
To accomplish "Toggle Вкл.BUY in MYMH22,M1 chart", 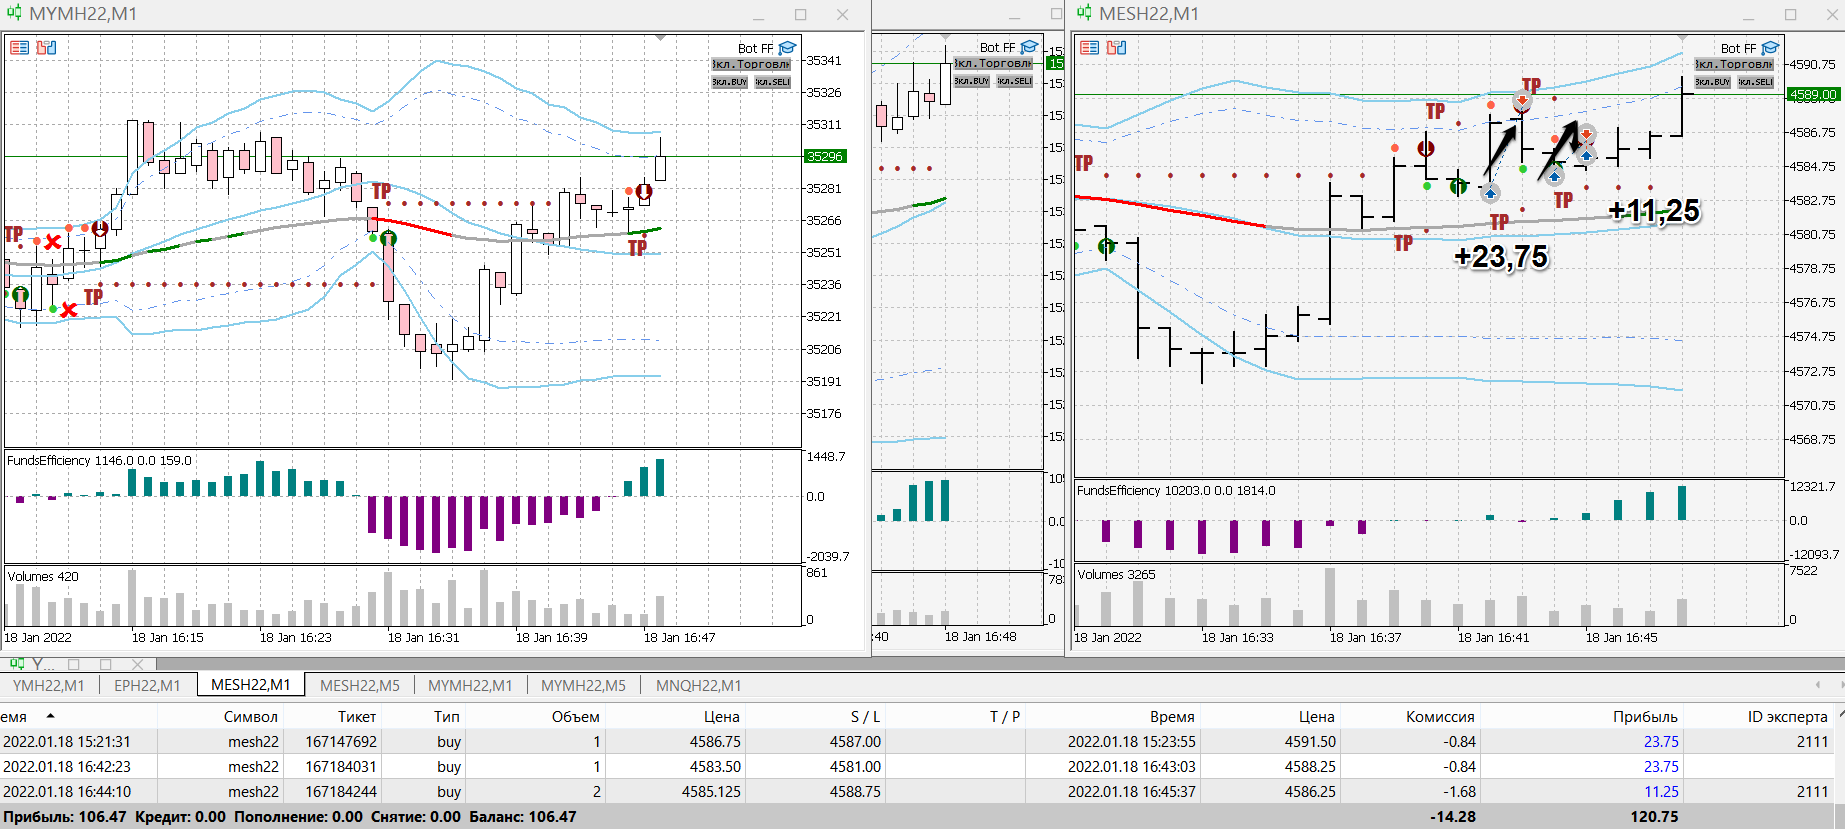I will 729,82.
